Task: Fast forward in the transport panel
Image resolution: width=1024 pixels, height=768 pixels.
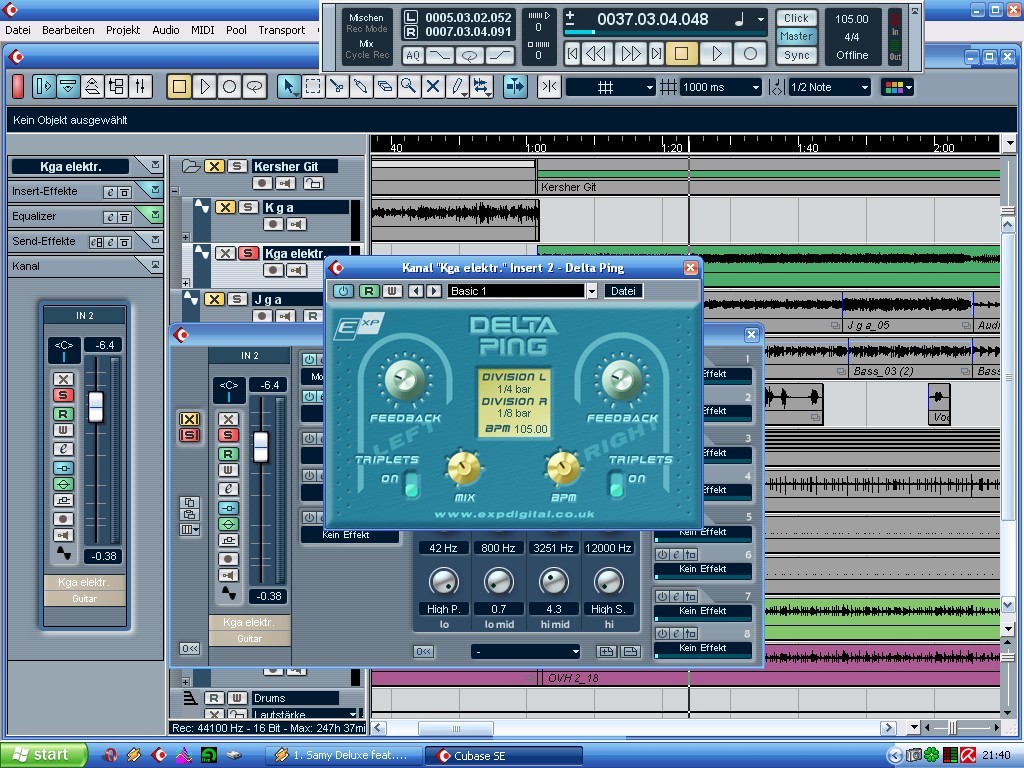Action: tap(630, 54)
